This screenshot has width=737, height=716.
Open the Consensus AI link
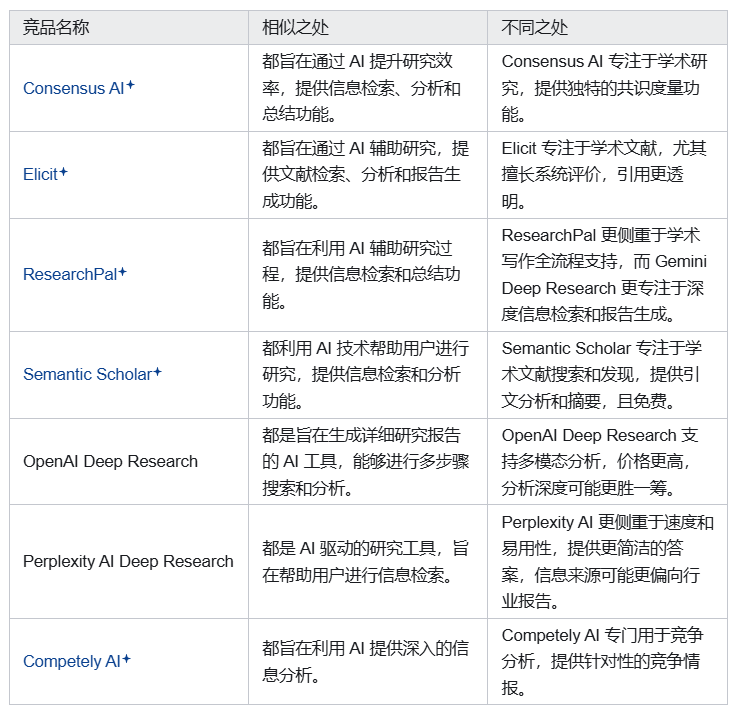pos(73,88)
